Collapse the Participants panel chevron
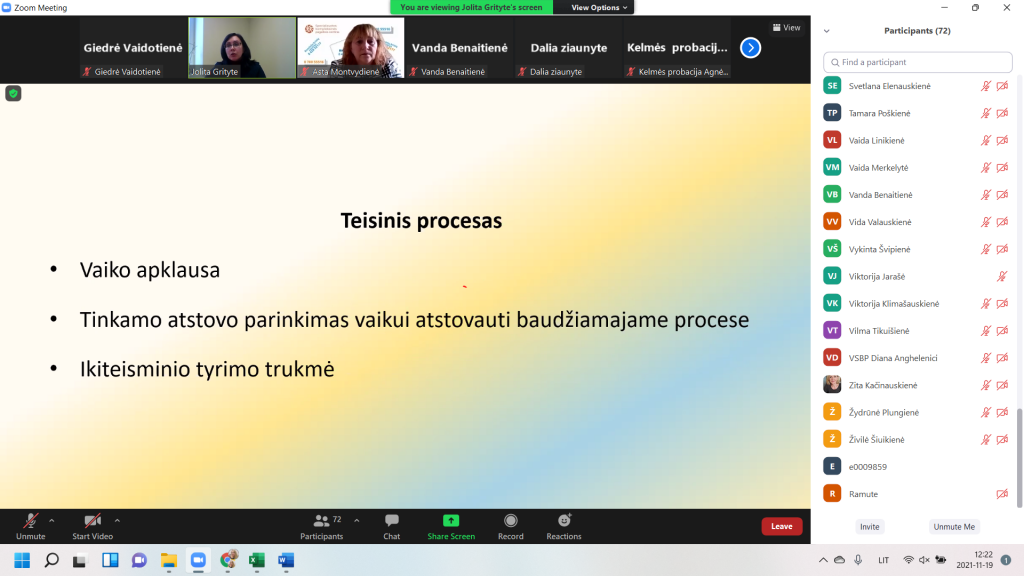This screenshot has height=576, width=1024. tap(826, 31)
